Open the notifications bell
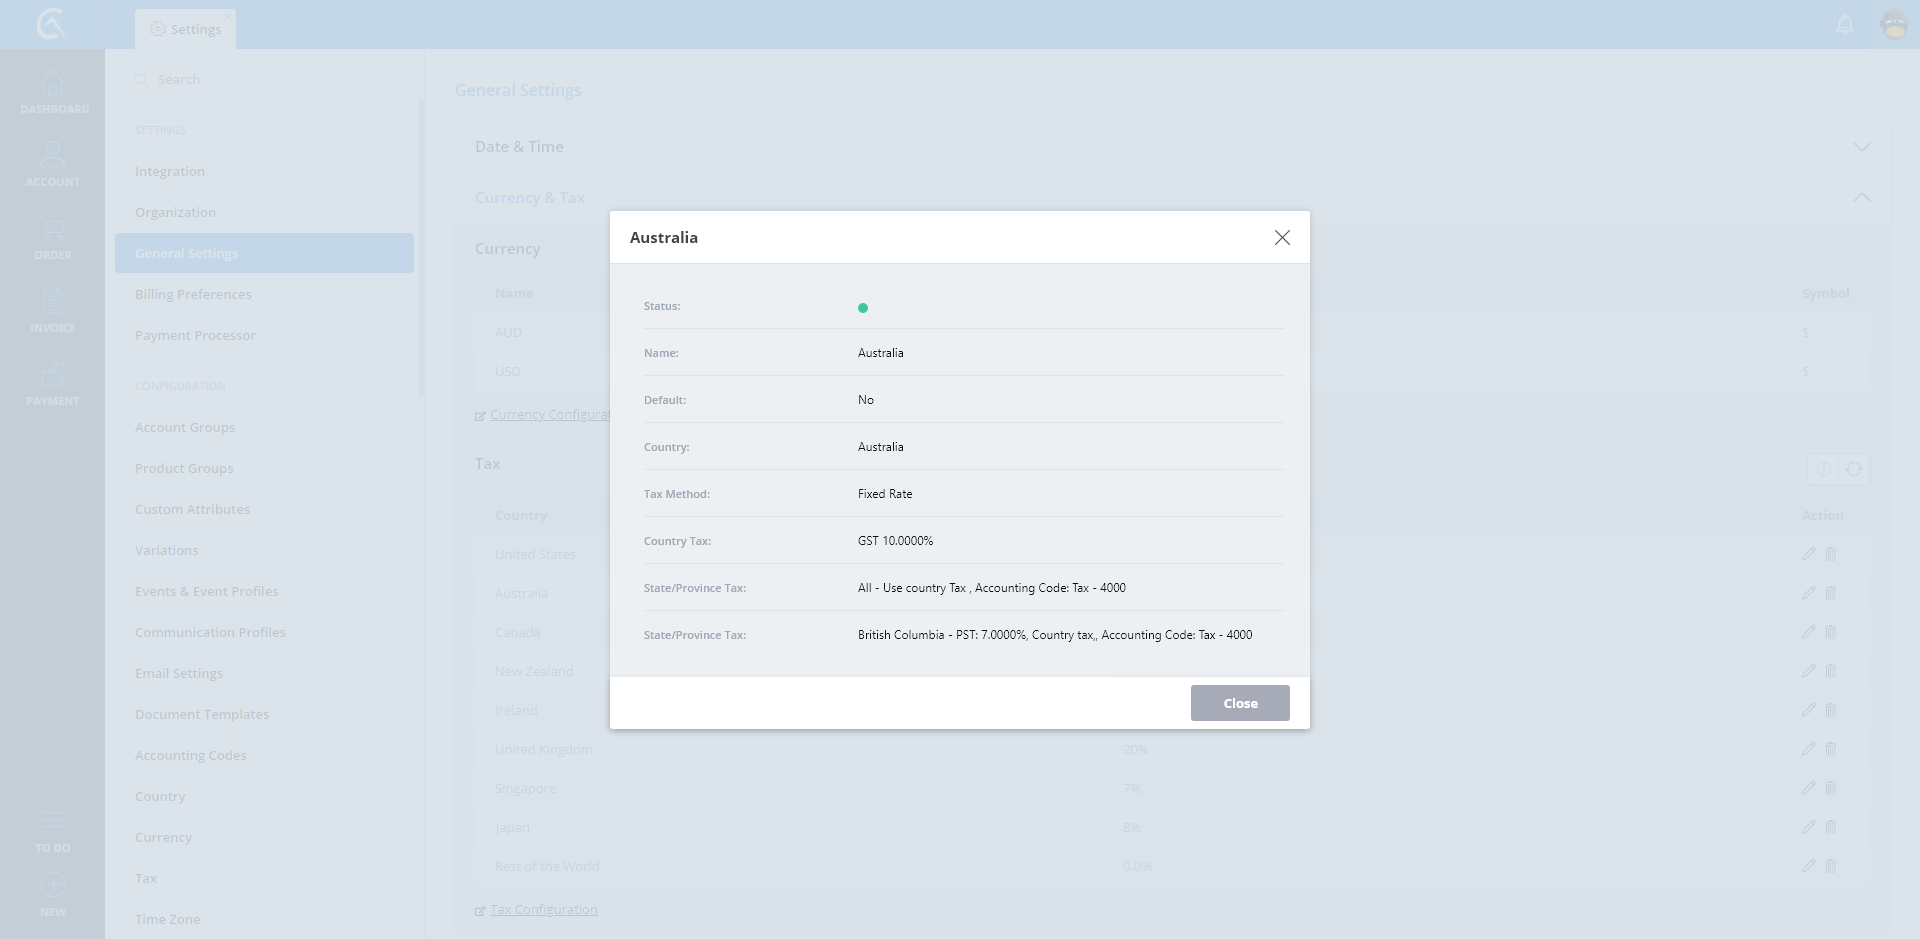Screen dimensions: 1920x939 point(1845,24)
